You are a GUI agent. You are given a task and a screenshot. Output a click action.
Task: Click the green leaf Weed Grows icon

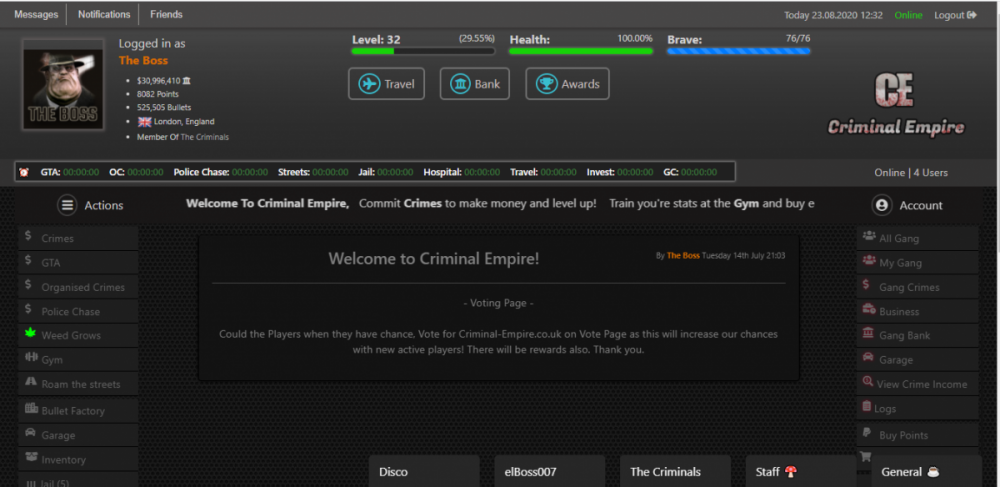tap(30, 335)
